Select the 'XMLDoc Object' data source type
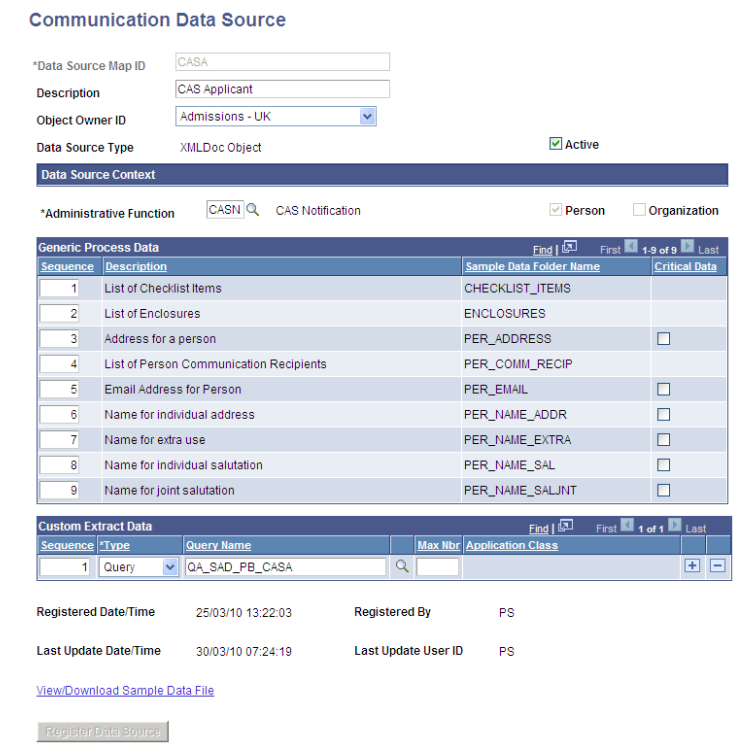The height and width of the screenshot is (745, 742). (x=220, y=148)
